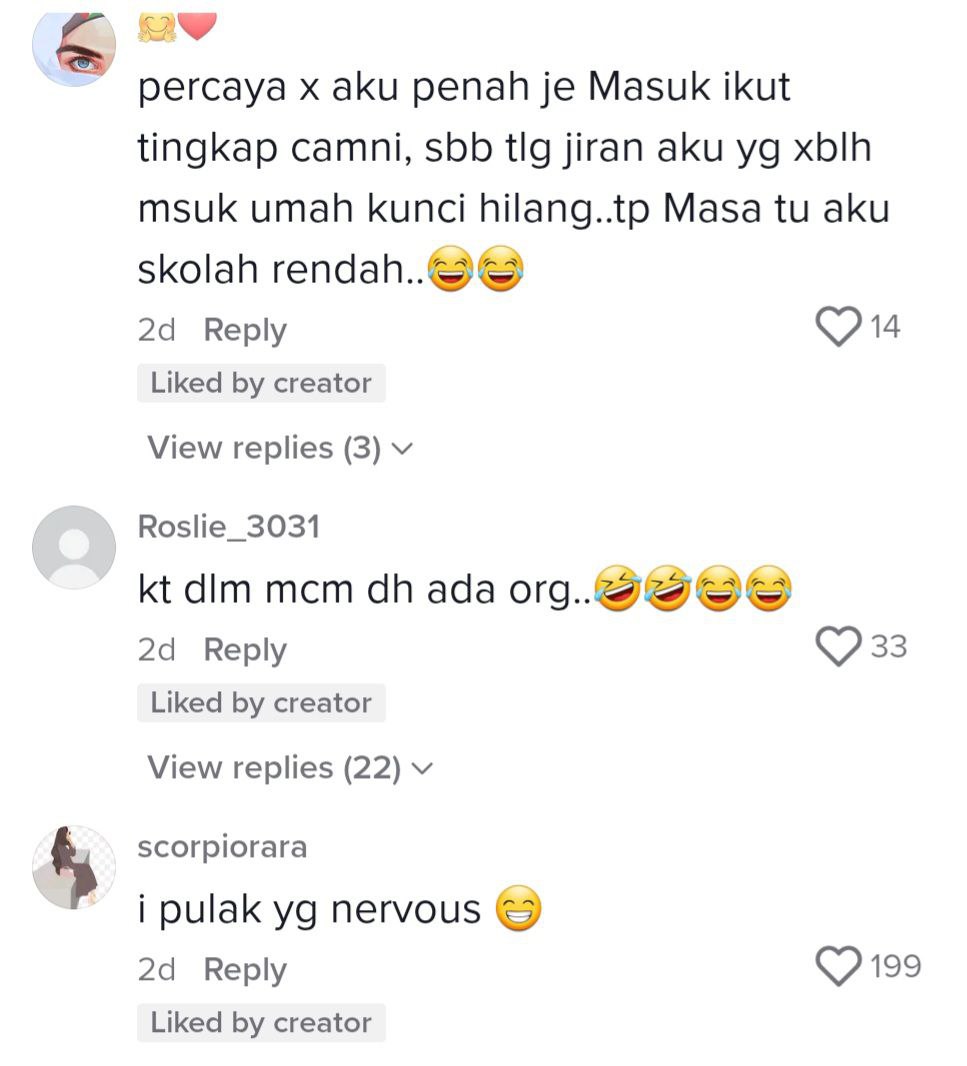
Task: Tap the like count 33
Action: tap(889, 647)
